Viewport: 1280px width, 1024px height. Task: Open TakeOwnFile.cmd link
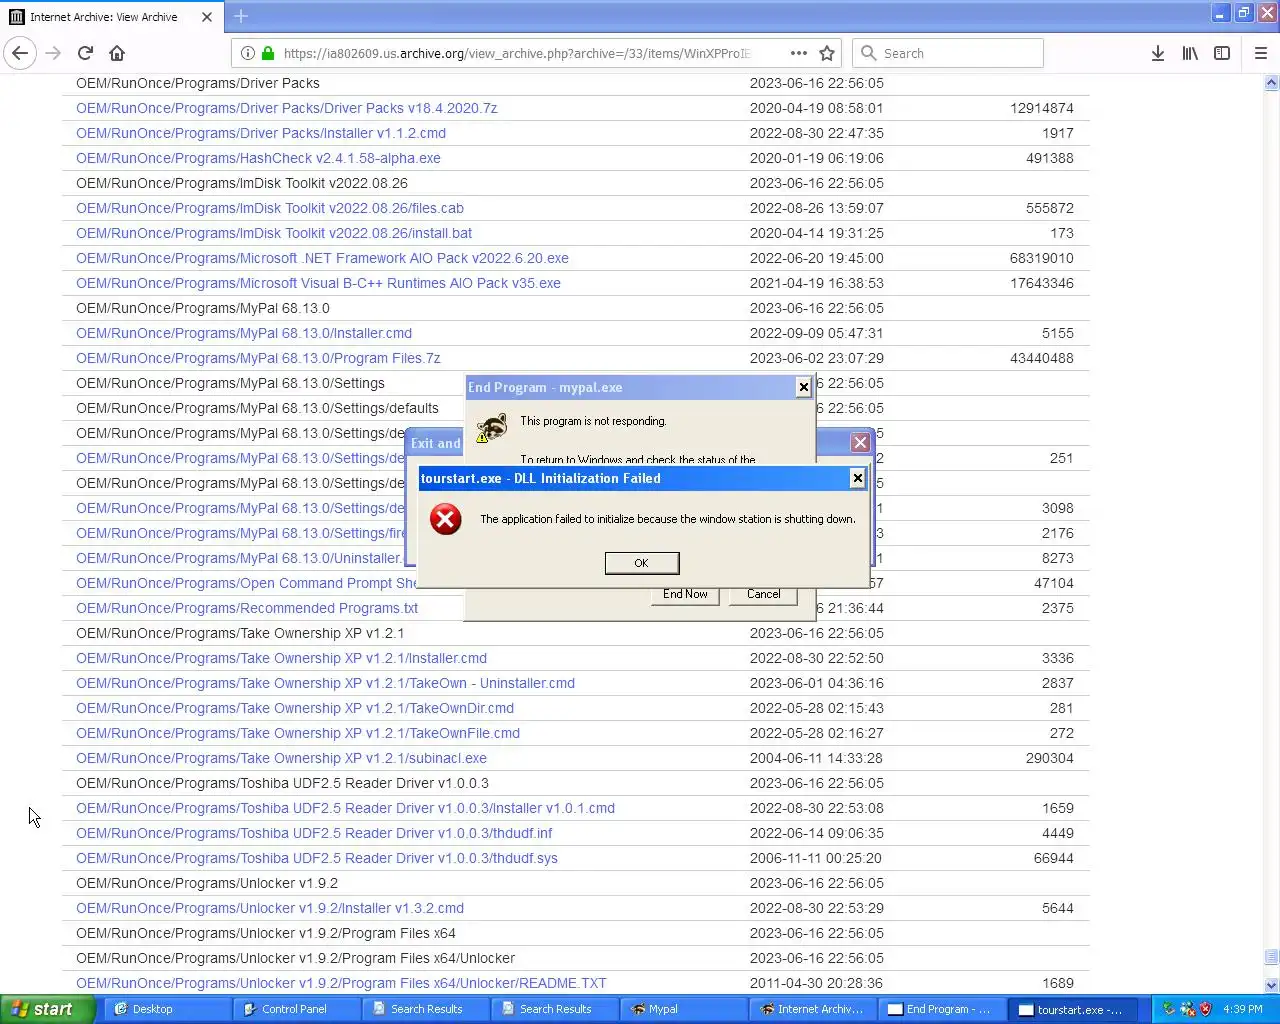coord(298,733)
